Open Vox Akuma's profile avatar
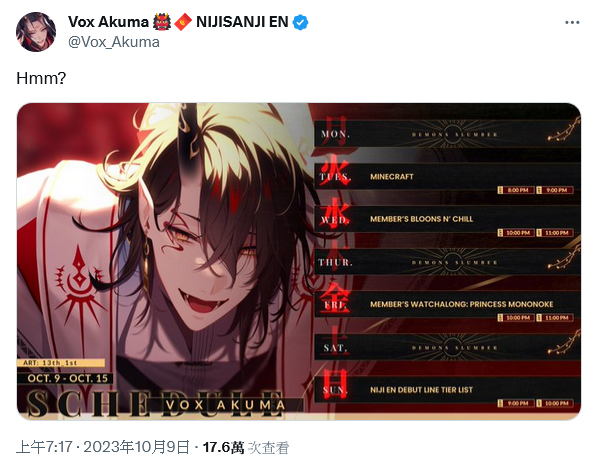The width and height of the screenshot is (598, 473). coord(36,32)
